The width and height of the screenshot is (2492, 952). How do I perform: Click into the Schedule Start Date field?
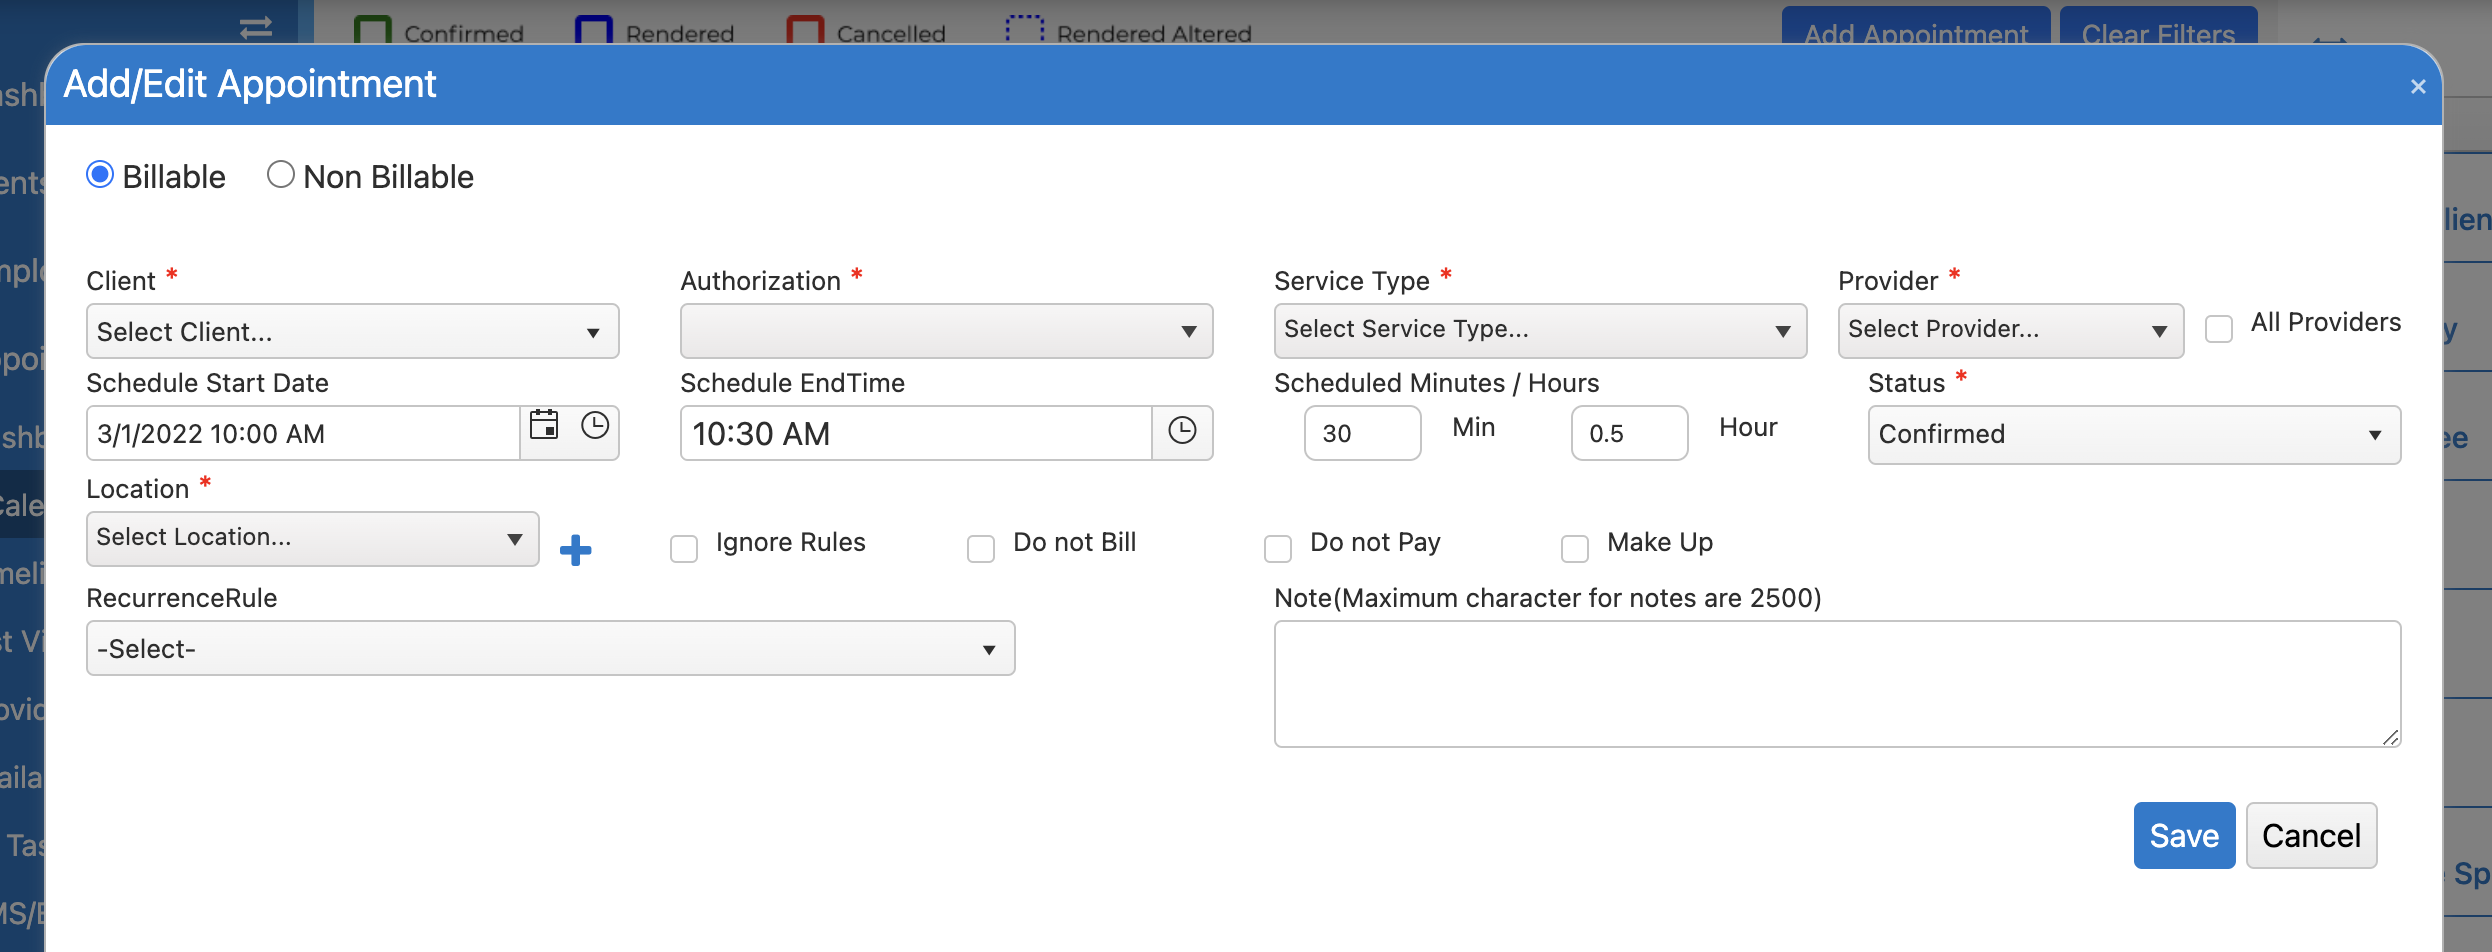304,434
